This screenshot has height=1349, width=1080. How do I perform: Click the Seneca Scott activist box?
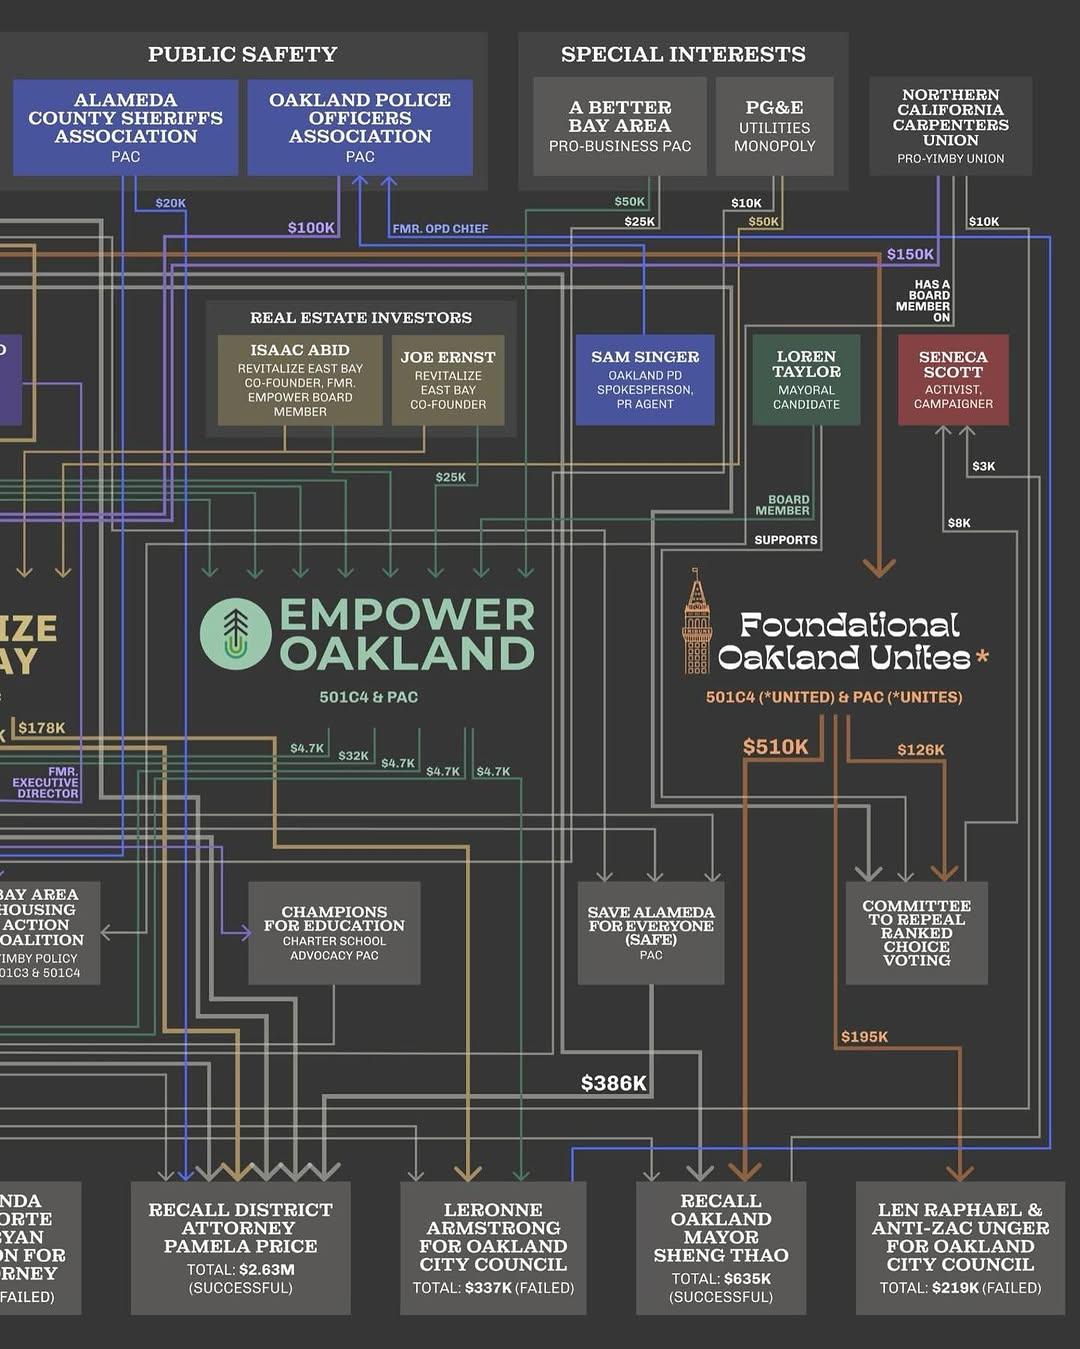tap(953, 380)
